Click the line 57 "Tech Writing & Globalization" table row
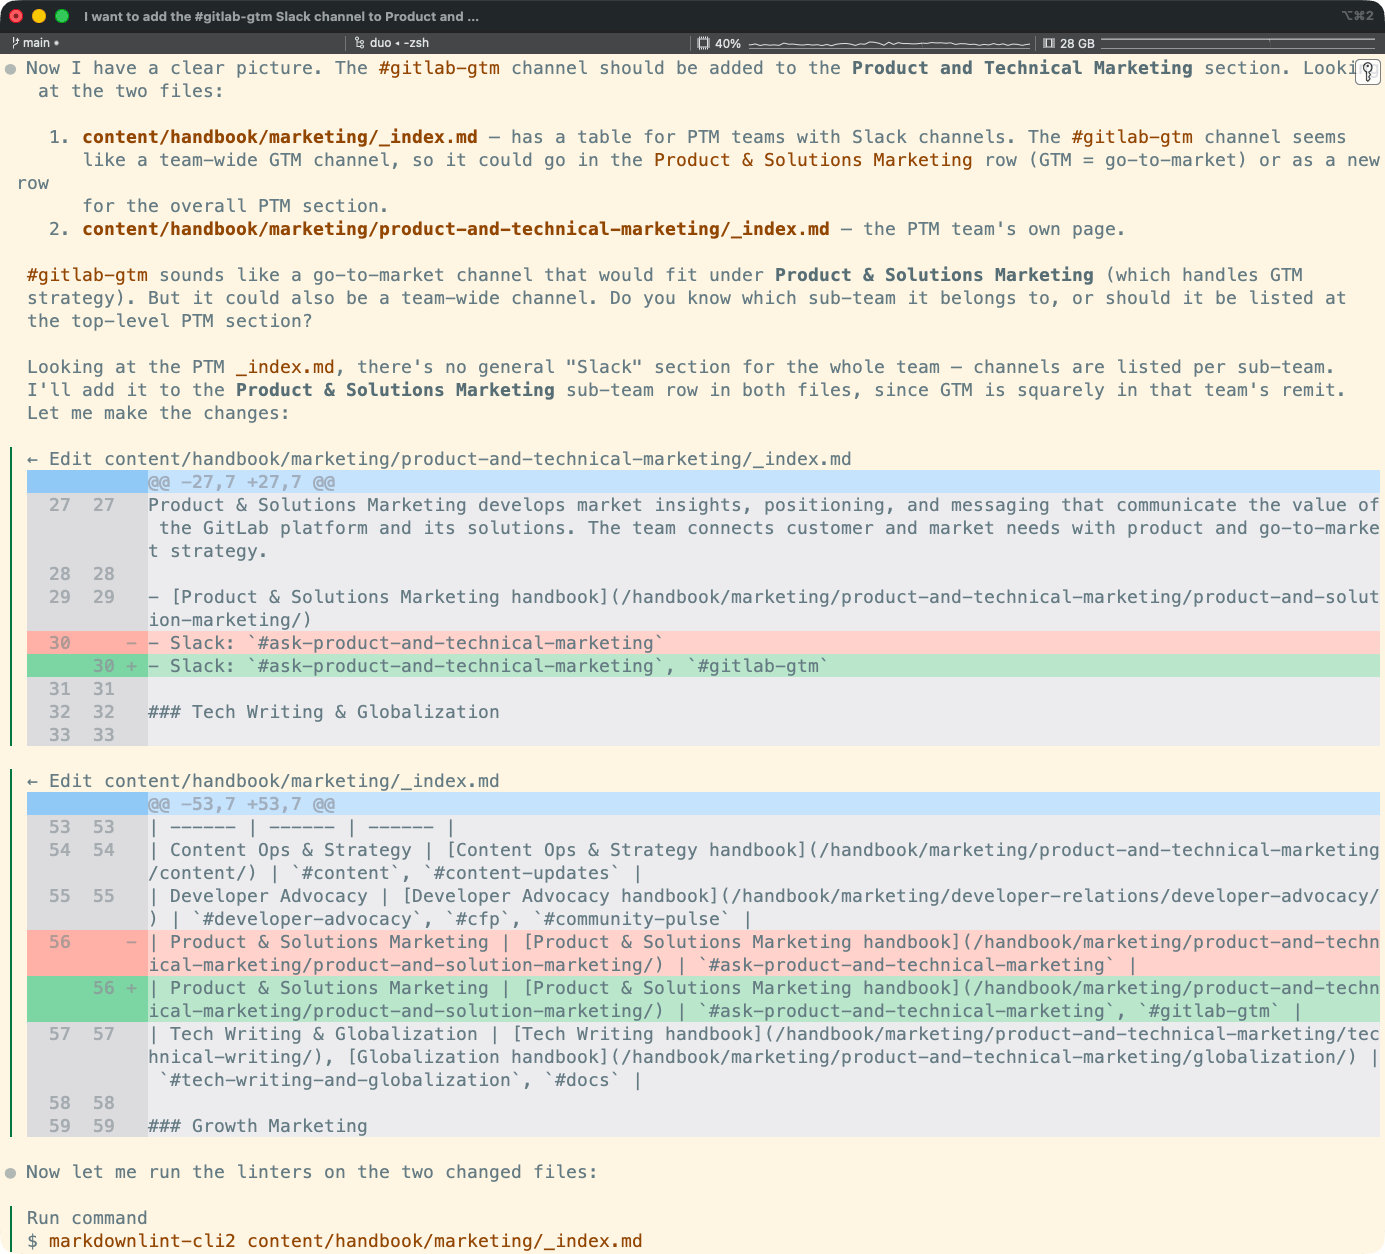The width and height of the screenshot is (1385, 1254). point(703,1057)
